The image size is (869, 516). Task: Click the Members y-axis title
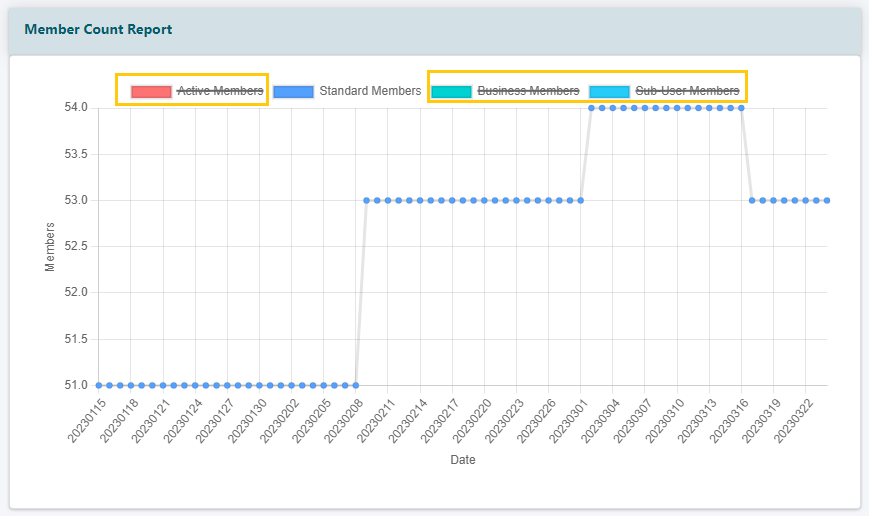pos(50,246)
